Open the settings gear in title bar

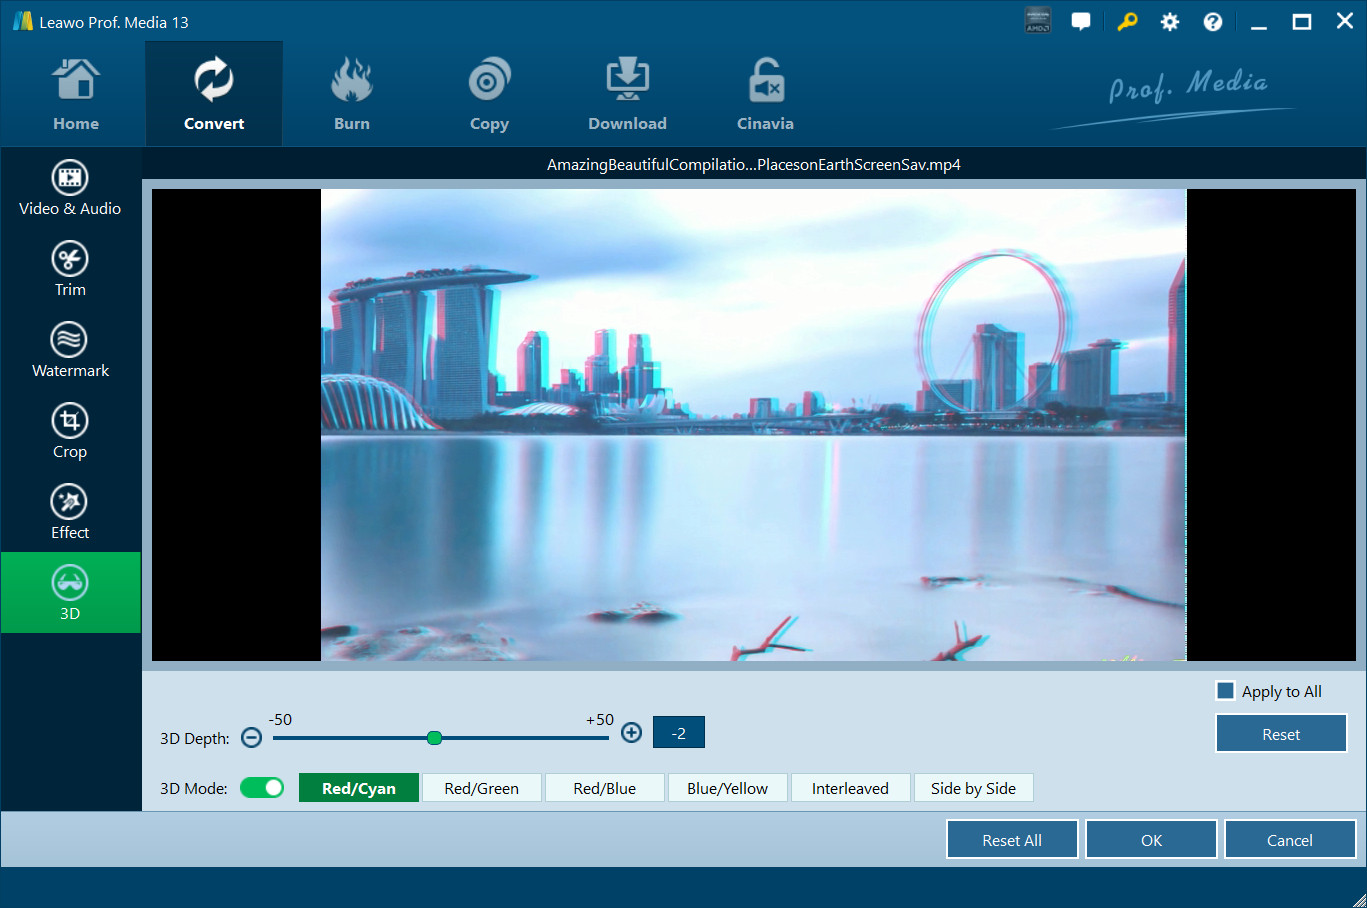(x=1169, y=22)
